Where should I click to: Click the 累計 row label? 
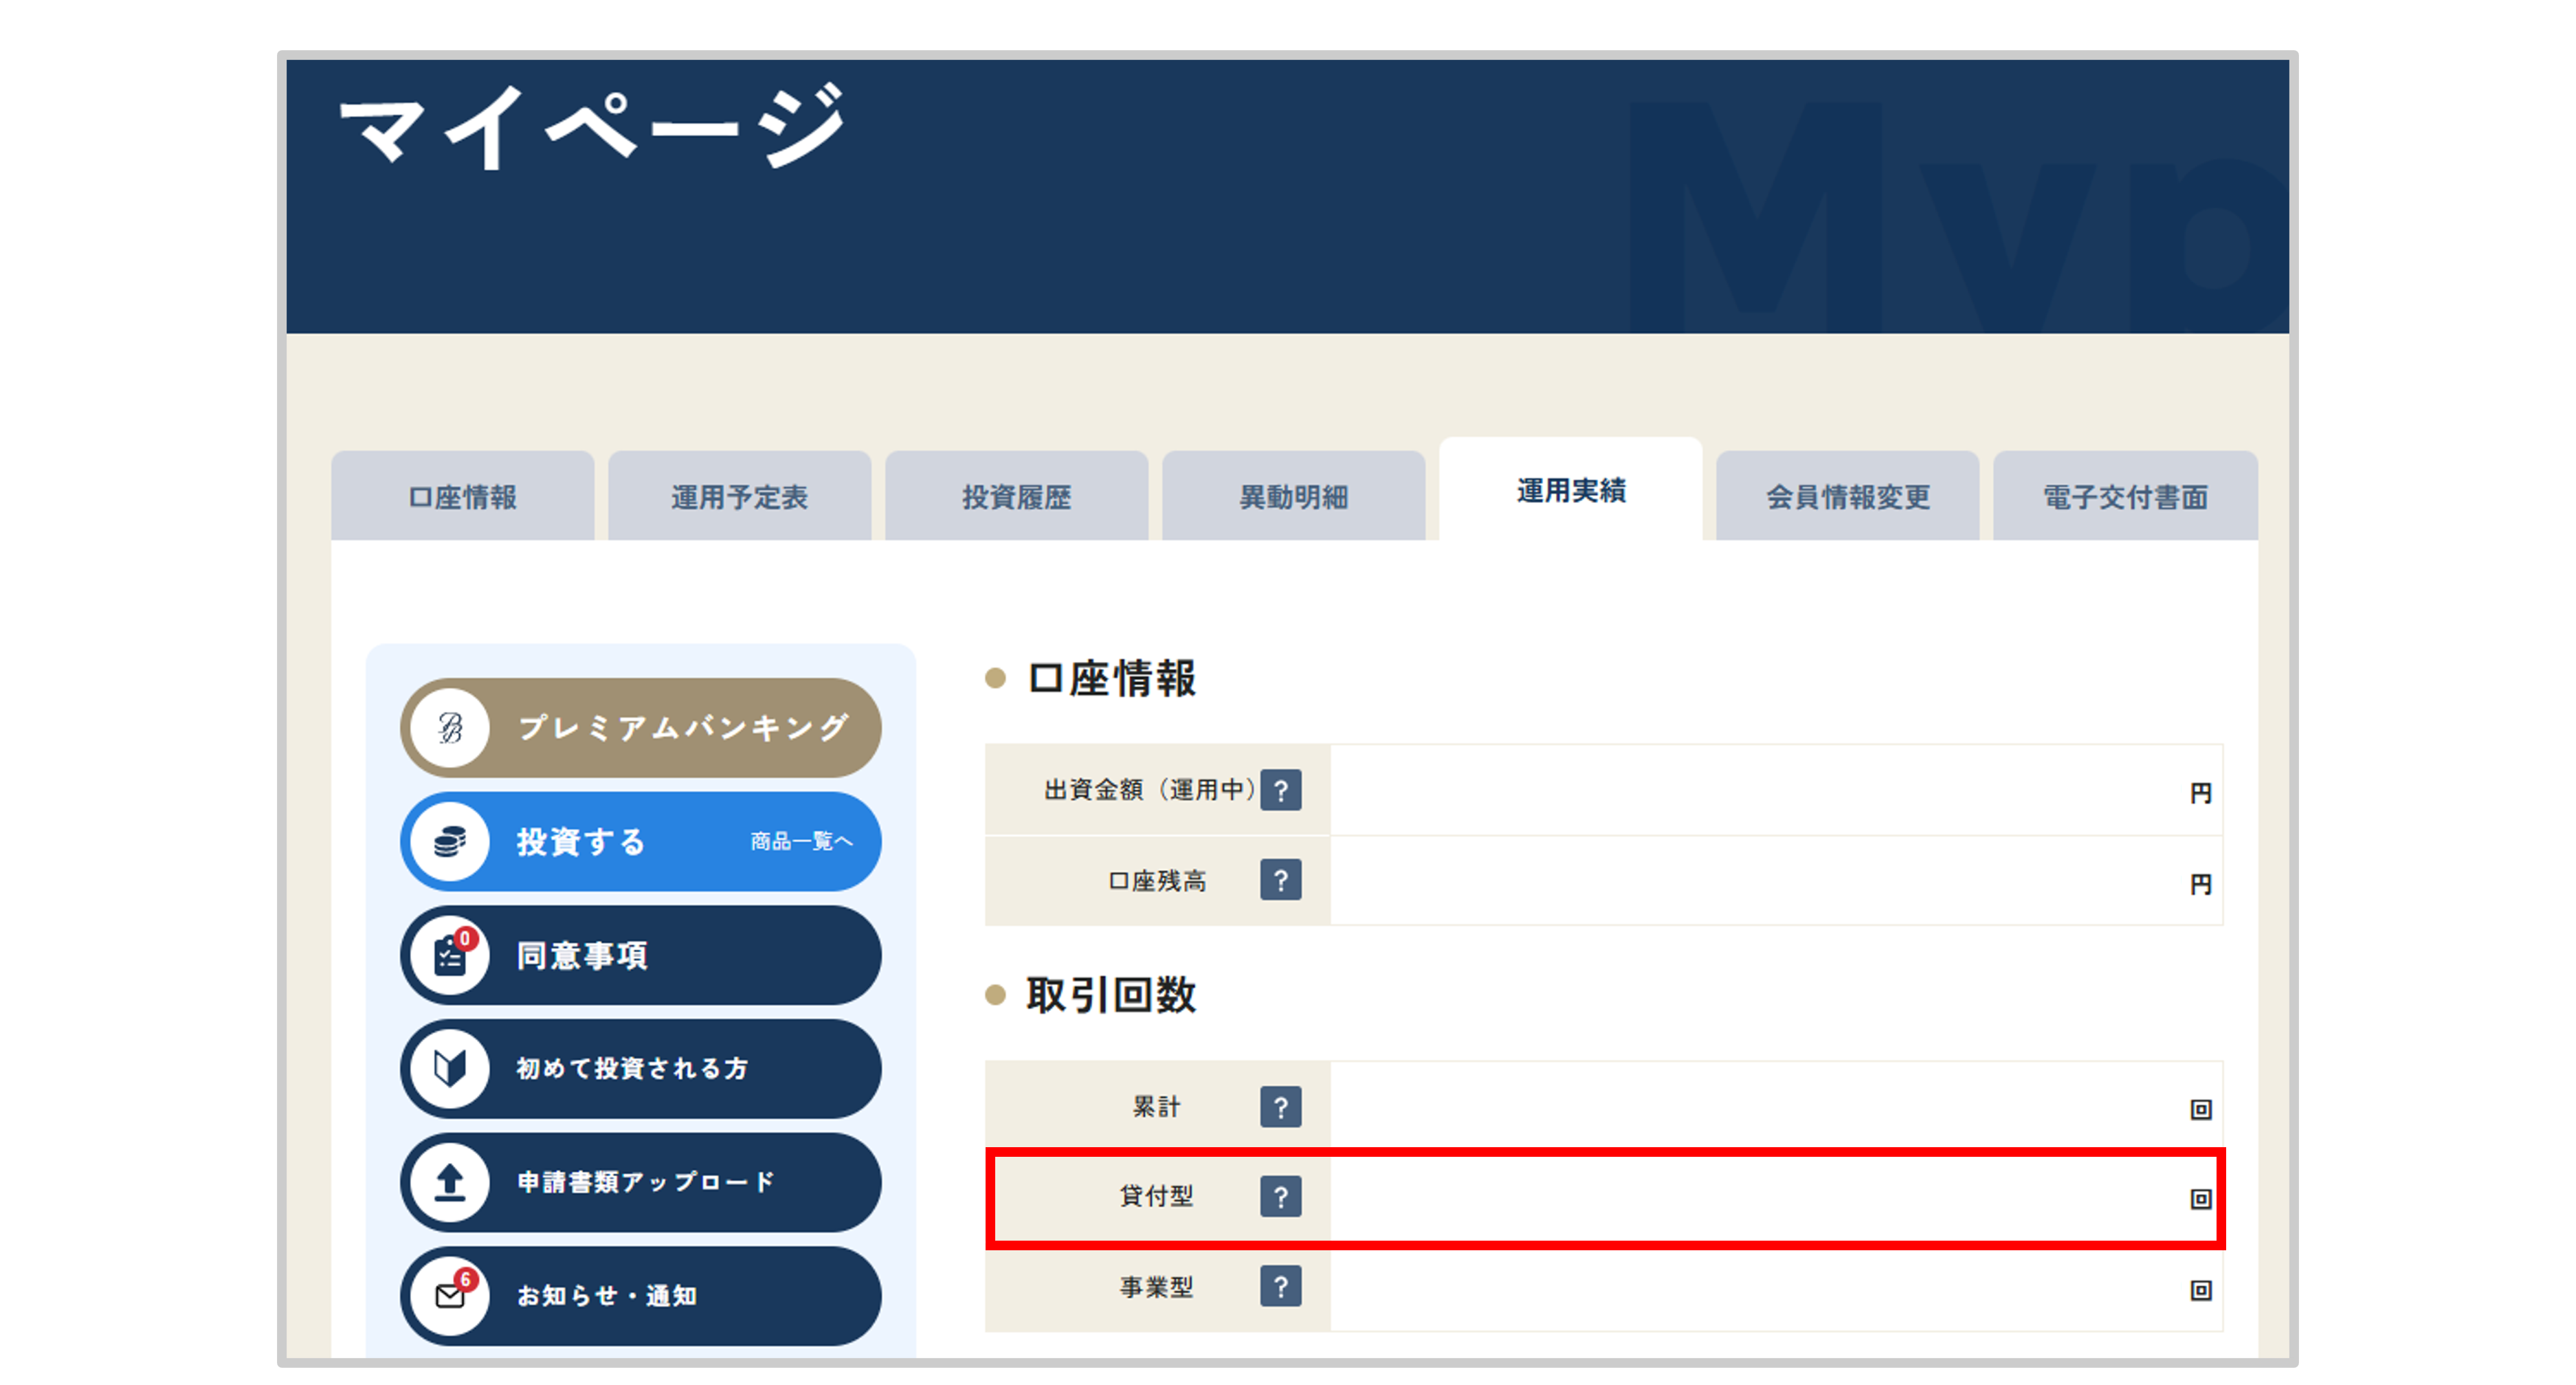click(x=1157, y=1107)
